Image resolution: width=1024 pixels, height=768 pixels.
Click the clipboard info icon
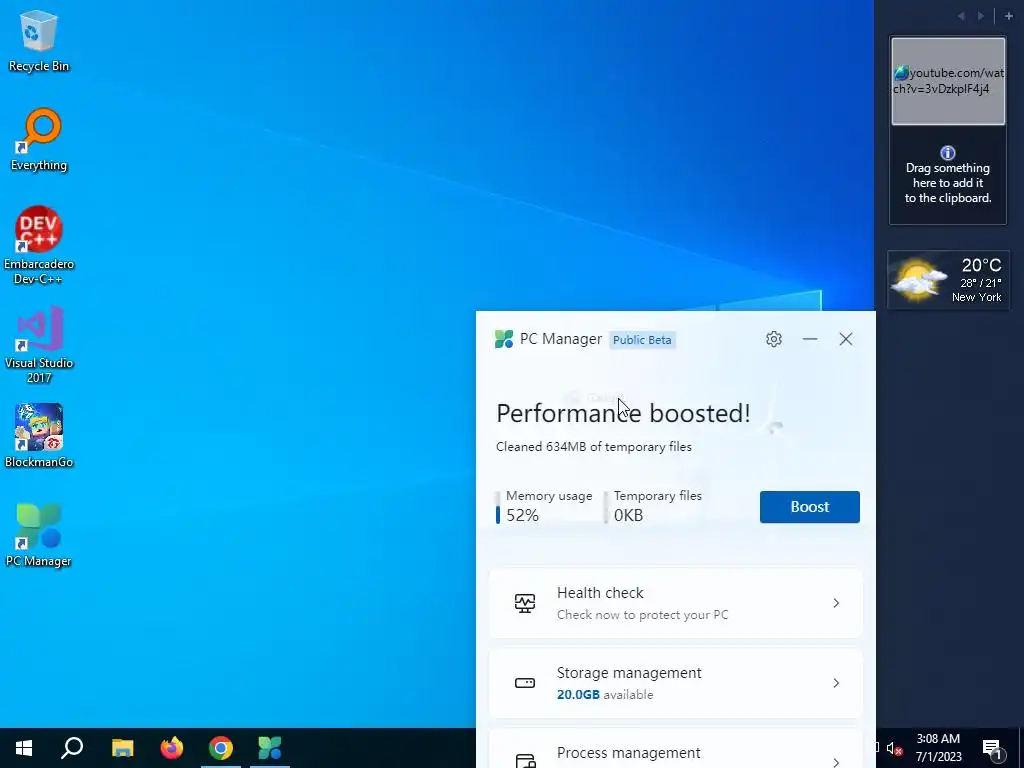pos(948,153)
